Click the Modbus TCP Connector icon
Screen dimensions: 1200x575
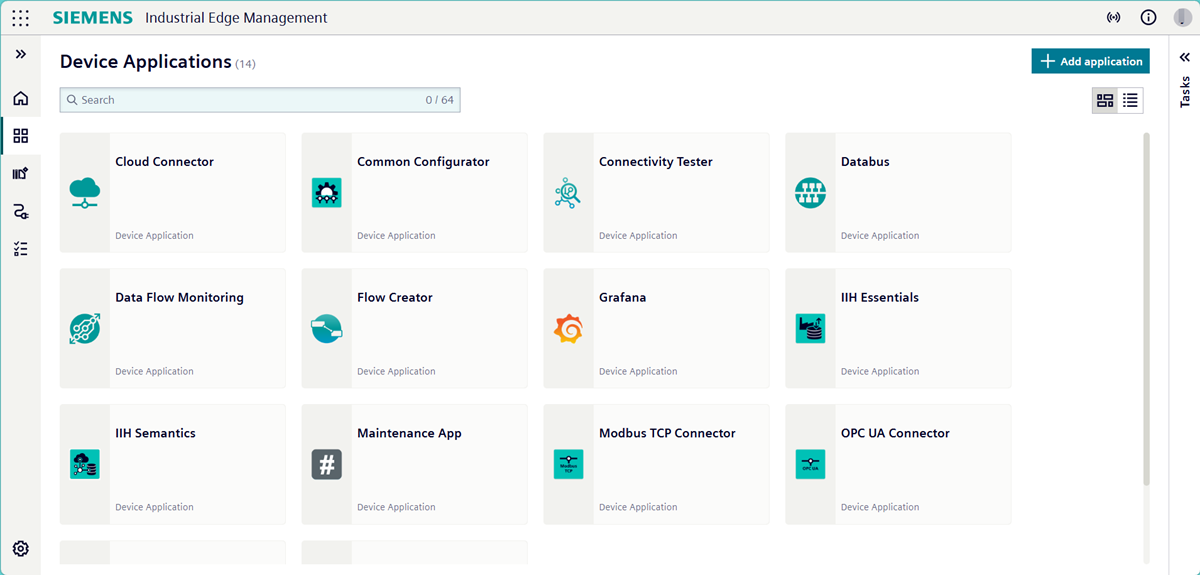[x=569, y=464]
